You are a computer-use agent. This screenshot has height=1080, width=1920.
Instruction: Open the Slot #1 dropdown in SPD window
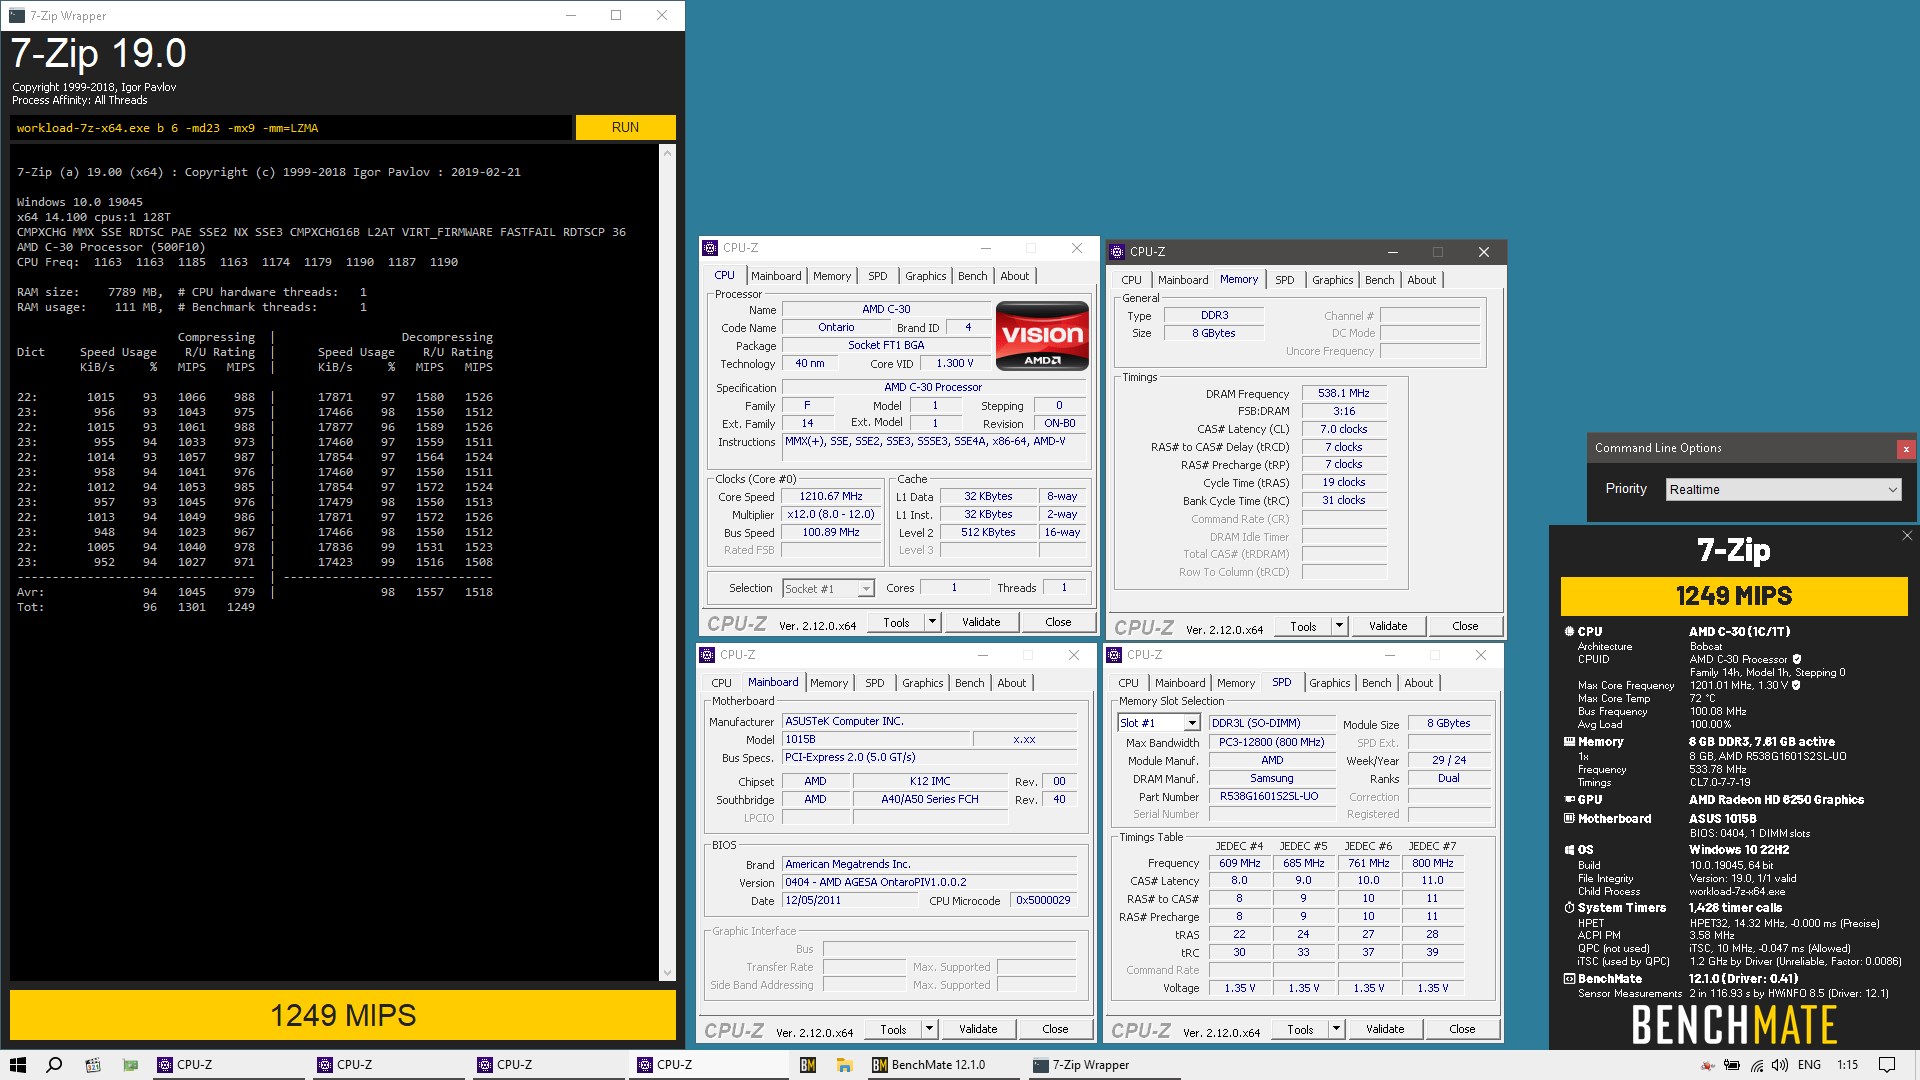pos(1158,723)
